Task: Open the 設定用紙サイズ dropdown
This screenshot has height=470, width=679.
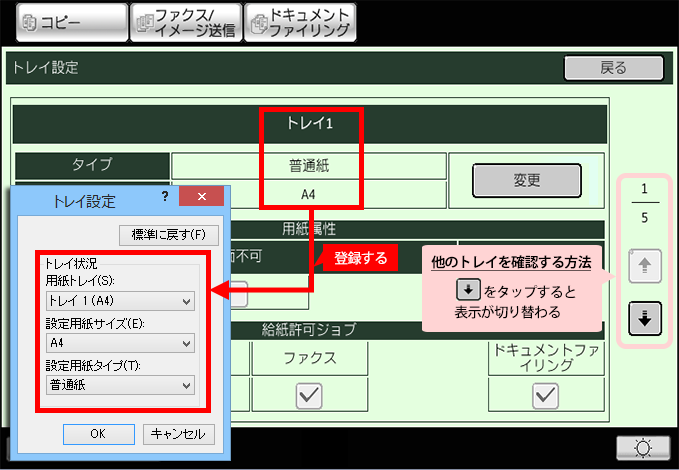Action: pos(120,343)
